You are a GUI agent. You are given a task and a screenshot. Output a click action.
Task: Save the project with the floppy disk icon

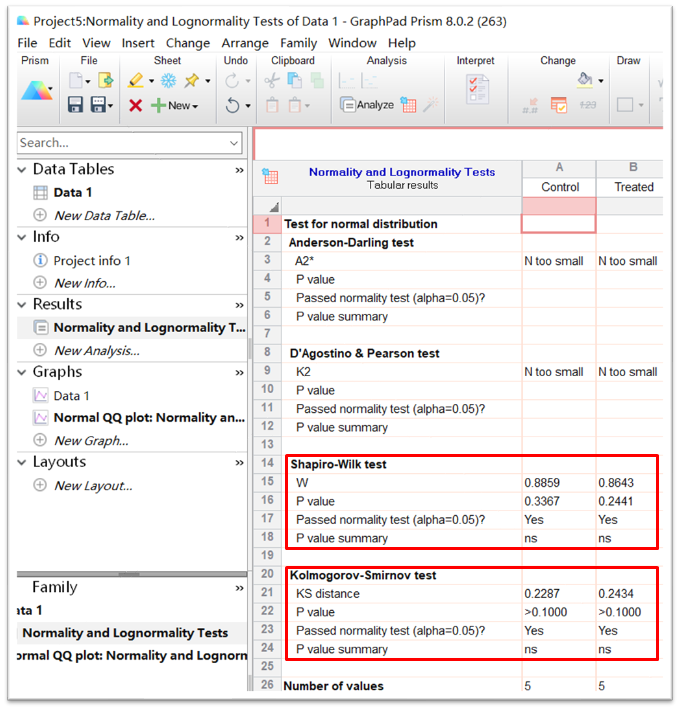click(x=75, y=105)
